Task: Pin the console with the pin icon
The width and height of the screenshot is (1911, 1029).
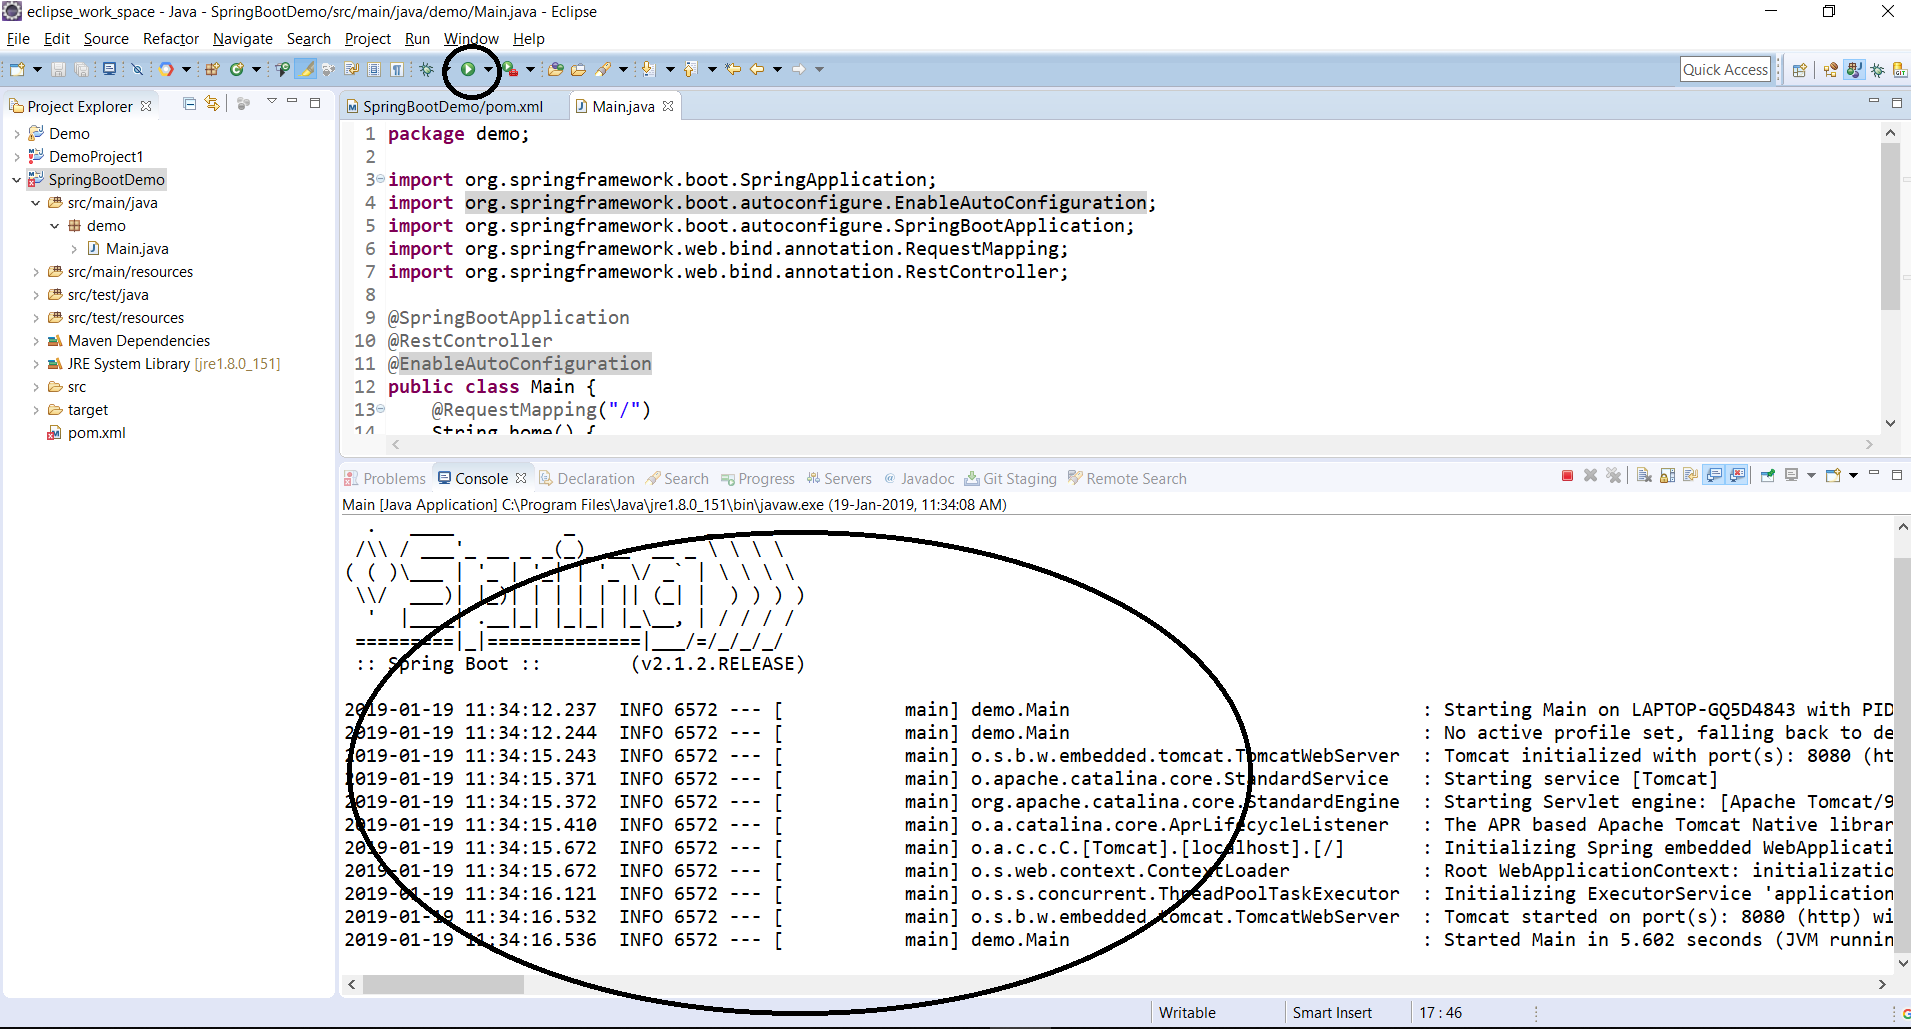Action: pyautogui.click(x=1767, y=476)
